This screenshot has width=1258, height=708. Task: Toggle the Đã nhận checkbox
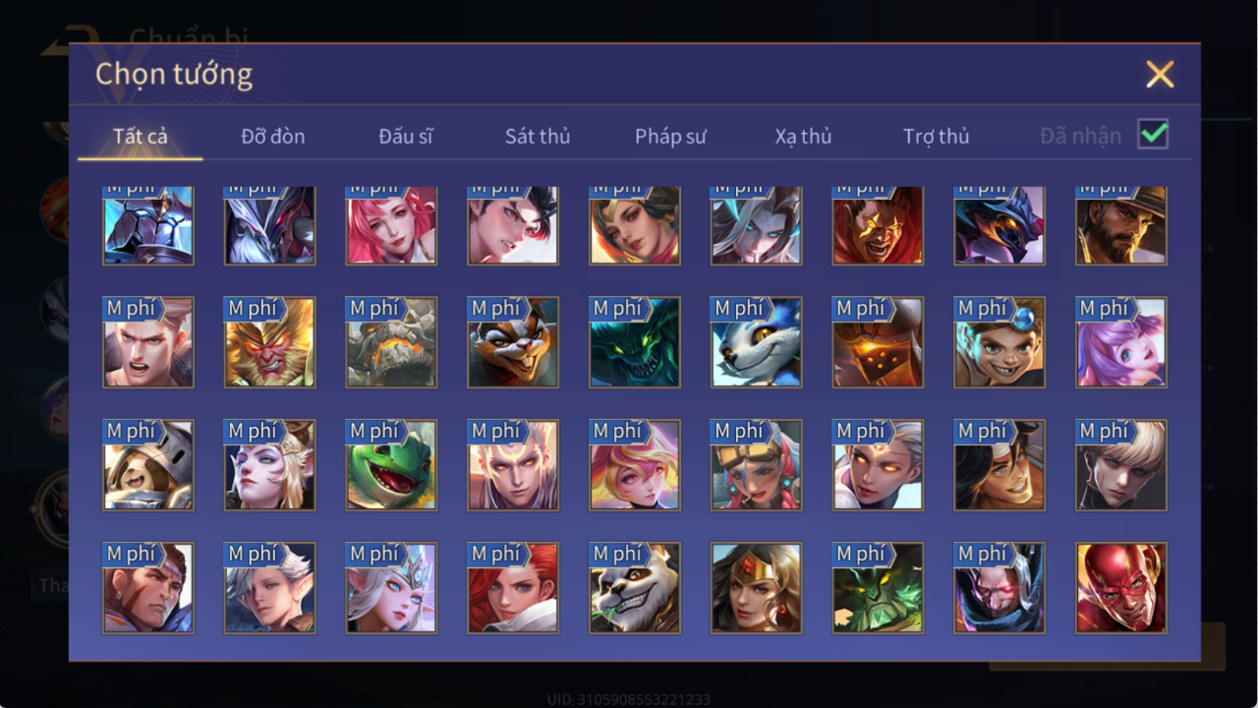click(1153, 134)
